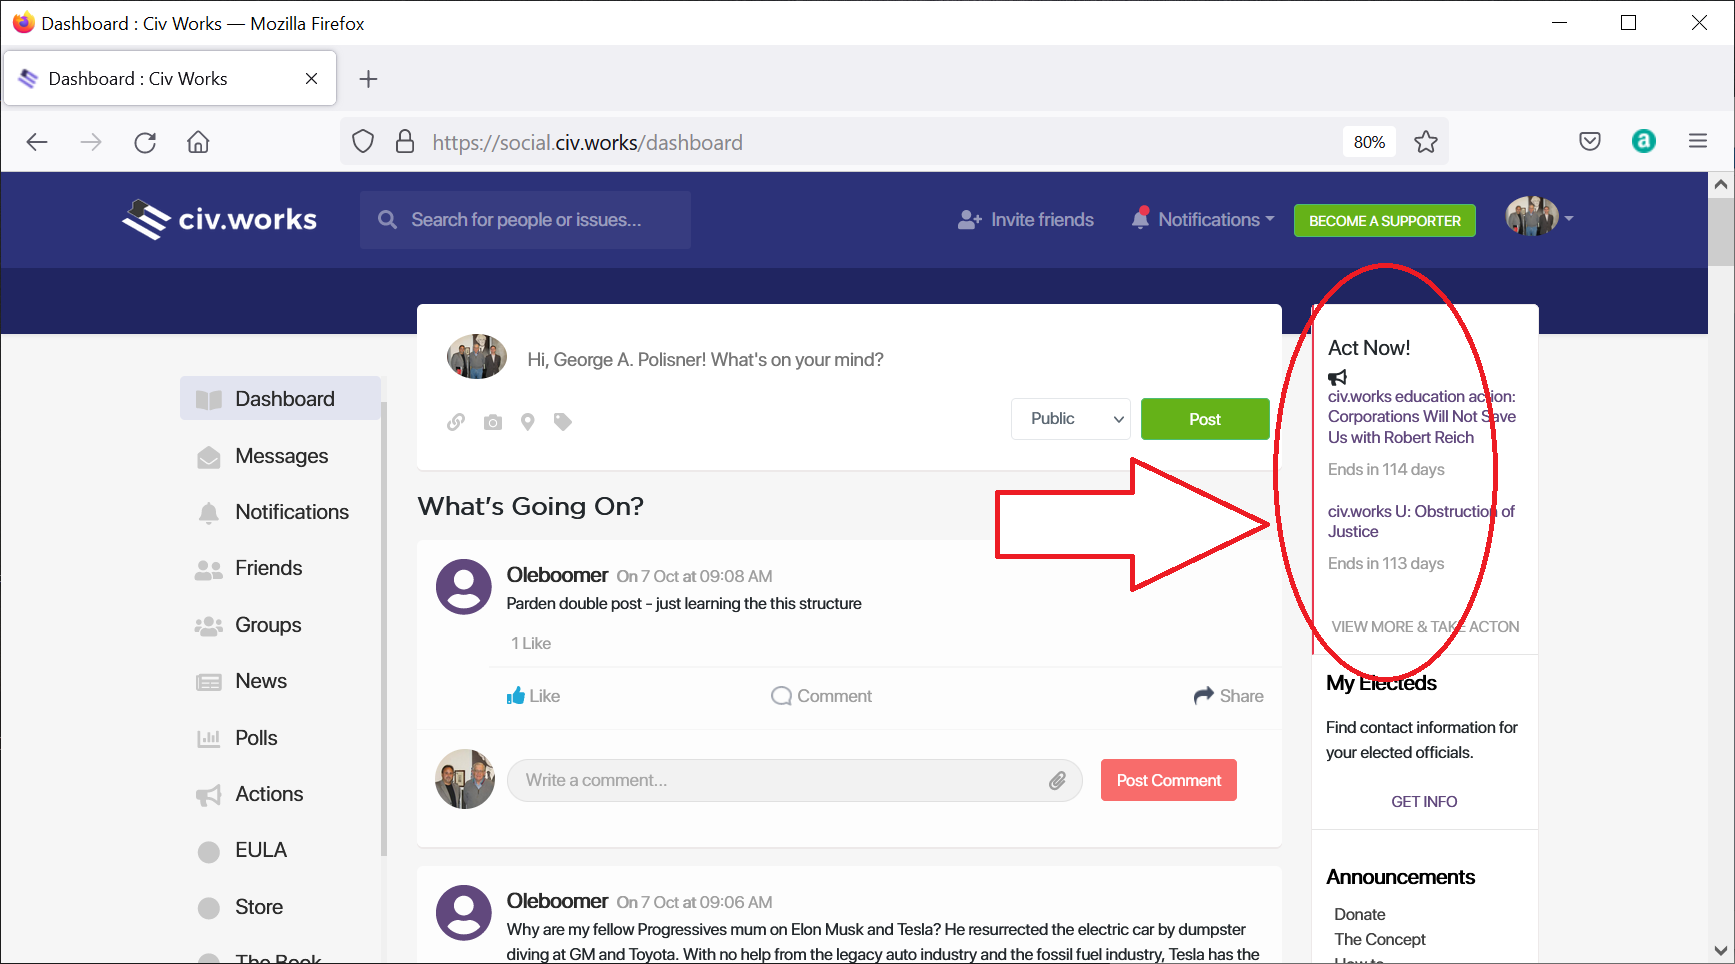Open the Public visibility dropdown

tap(1070, 419)
